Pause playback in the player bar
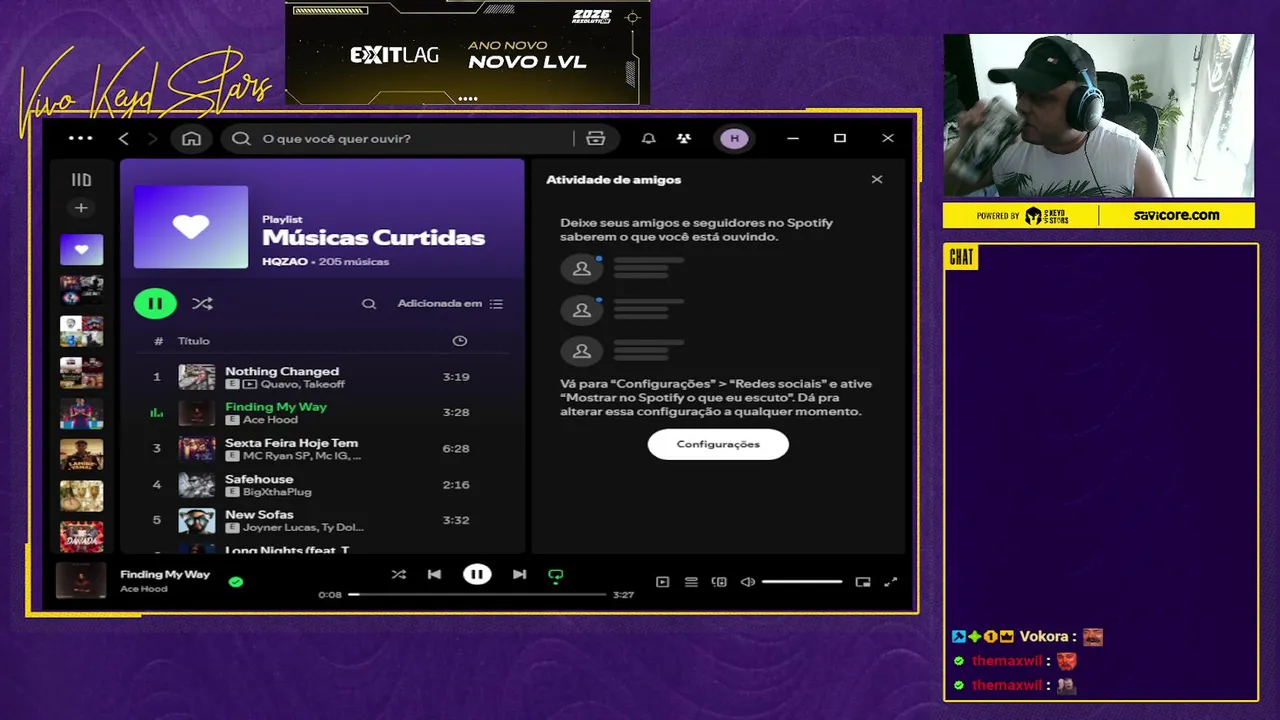1280x720 pixels. click(477, 574)
